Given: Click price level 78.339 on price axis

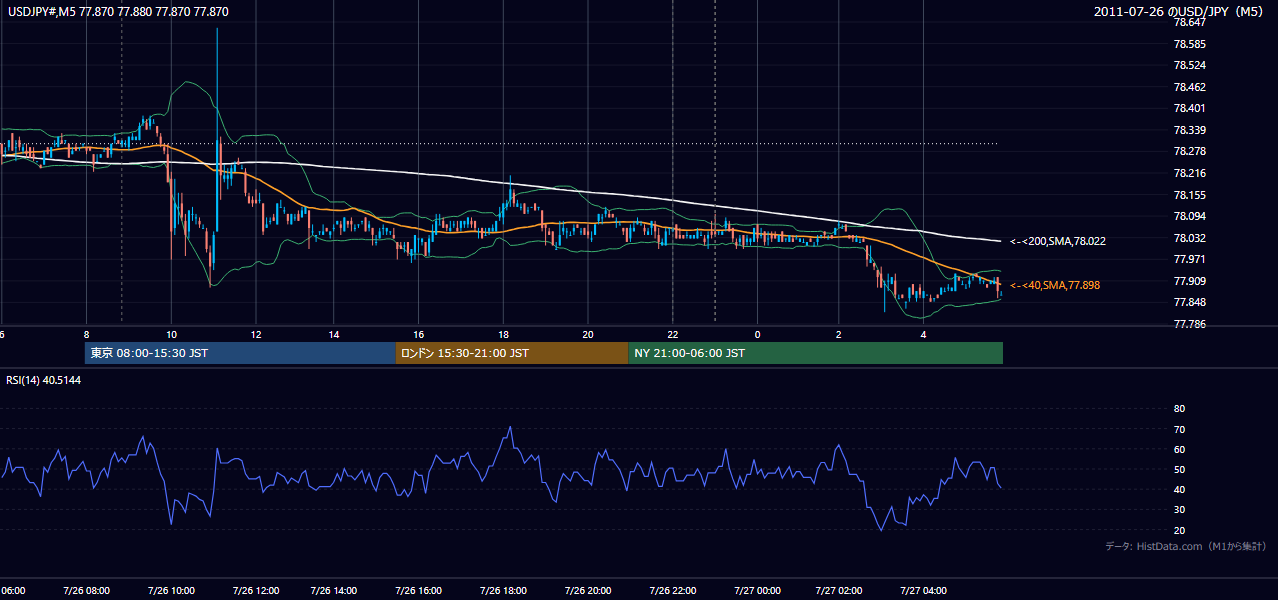Looking at the screenshot, I should click(1189, 130).
